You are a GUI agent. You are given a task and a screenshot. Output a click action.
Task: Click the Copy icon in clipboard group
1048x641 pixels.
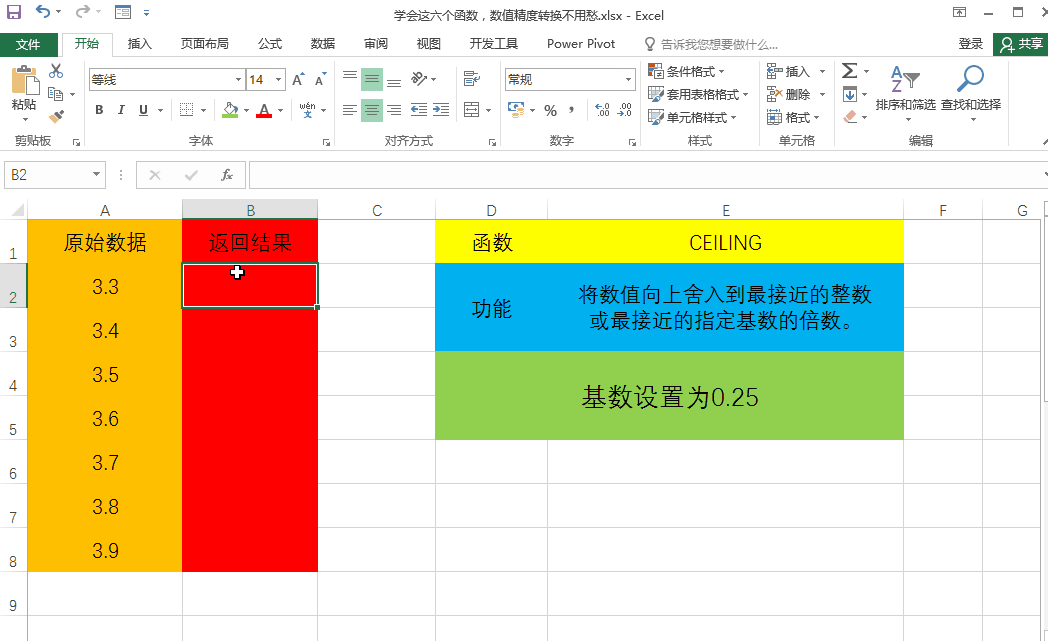[x=55, y=94]
